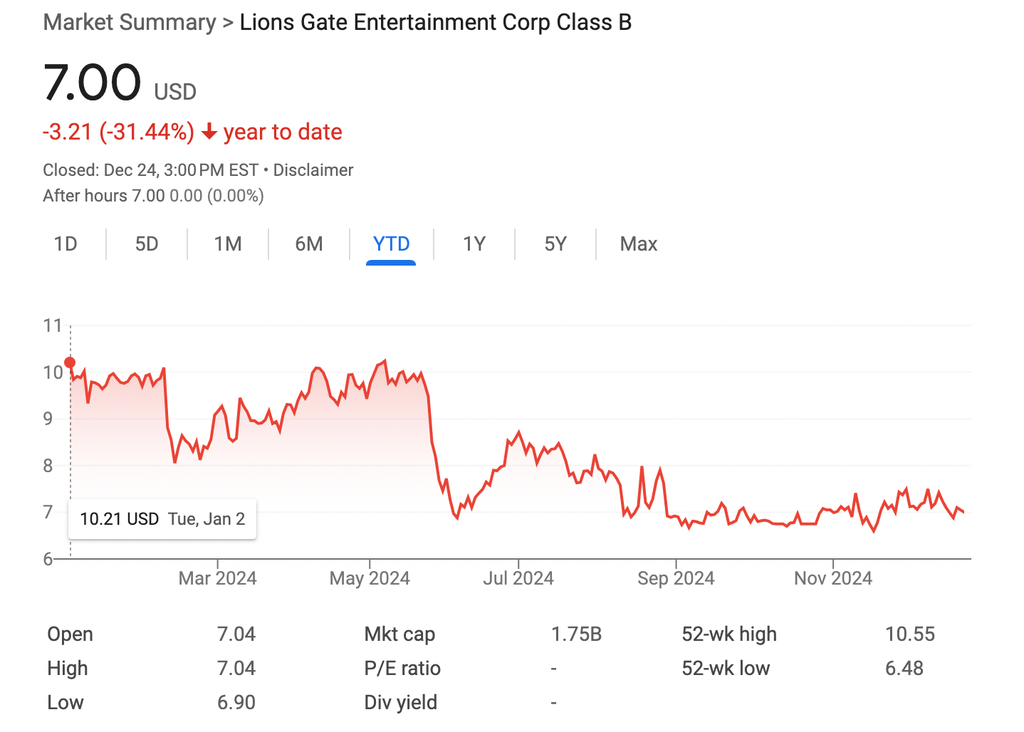Click the red Jan 2 data point marker
Screen dimensions: 1024x732
(70, 362)
